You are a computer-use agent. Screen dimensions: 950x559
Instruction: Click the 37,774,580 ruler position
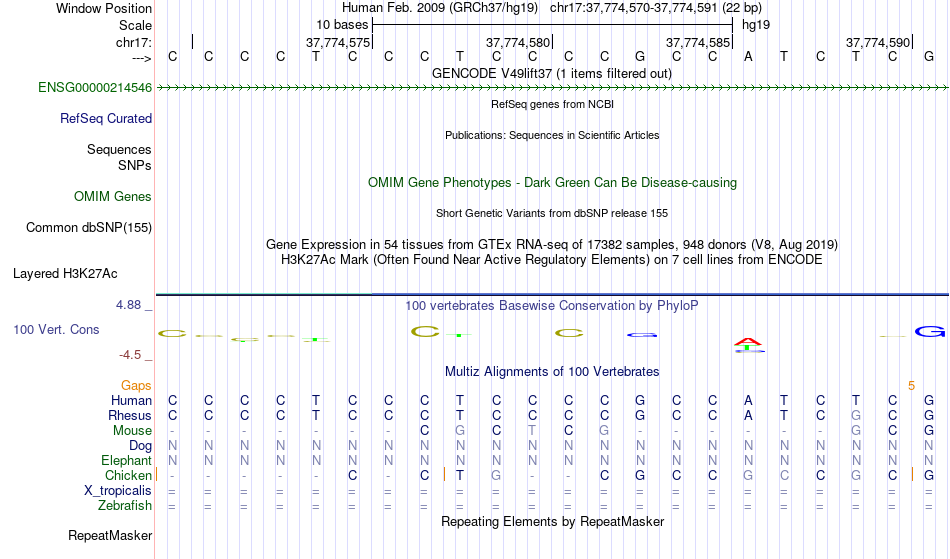pos(517,42)
